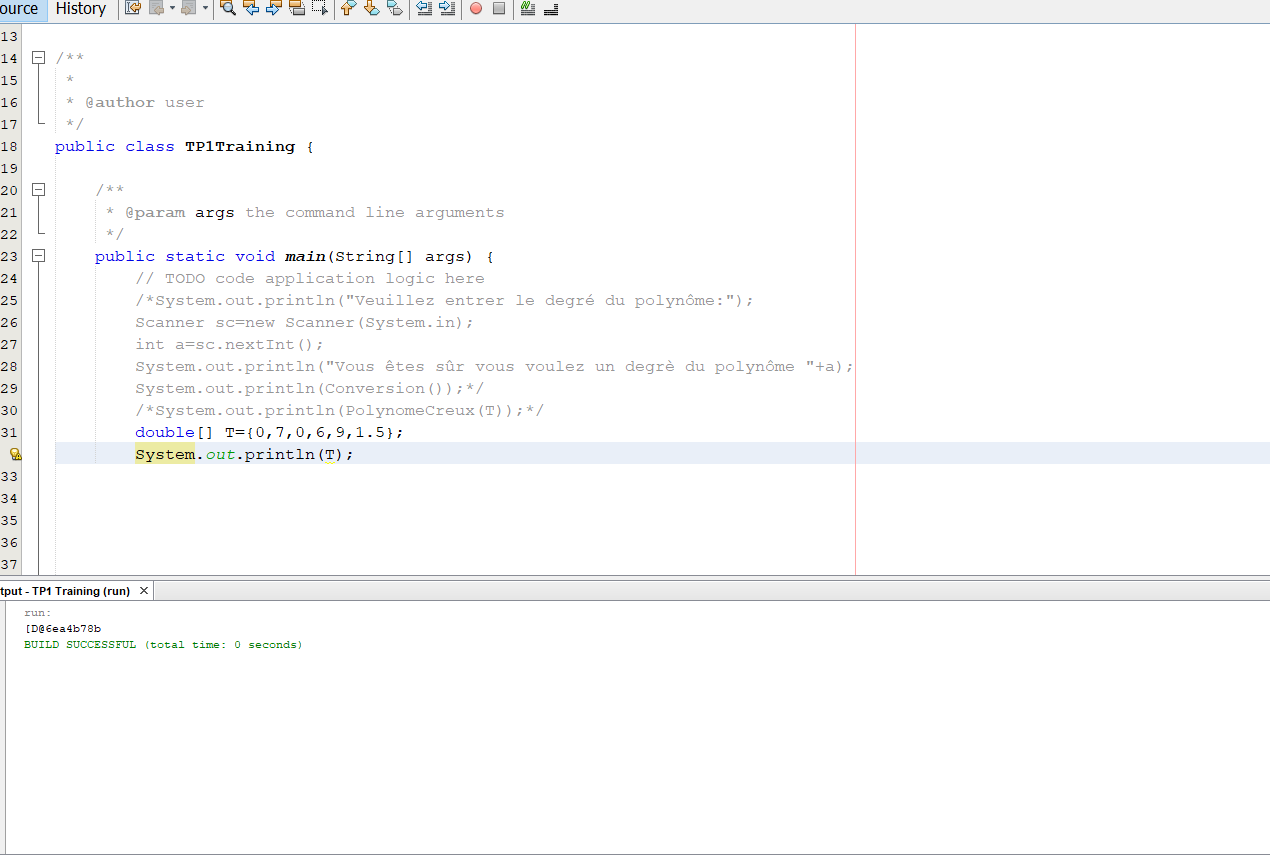Click the Back navigation arrow icon
Screen dimensions: 1270x855
pos(156,9)
